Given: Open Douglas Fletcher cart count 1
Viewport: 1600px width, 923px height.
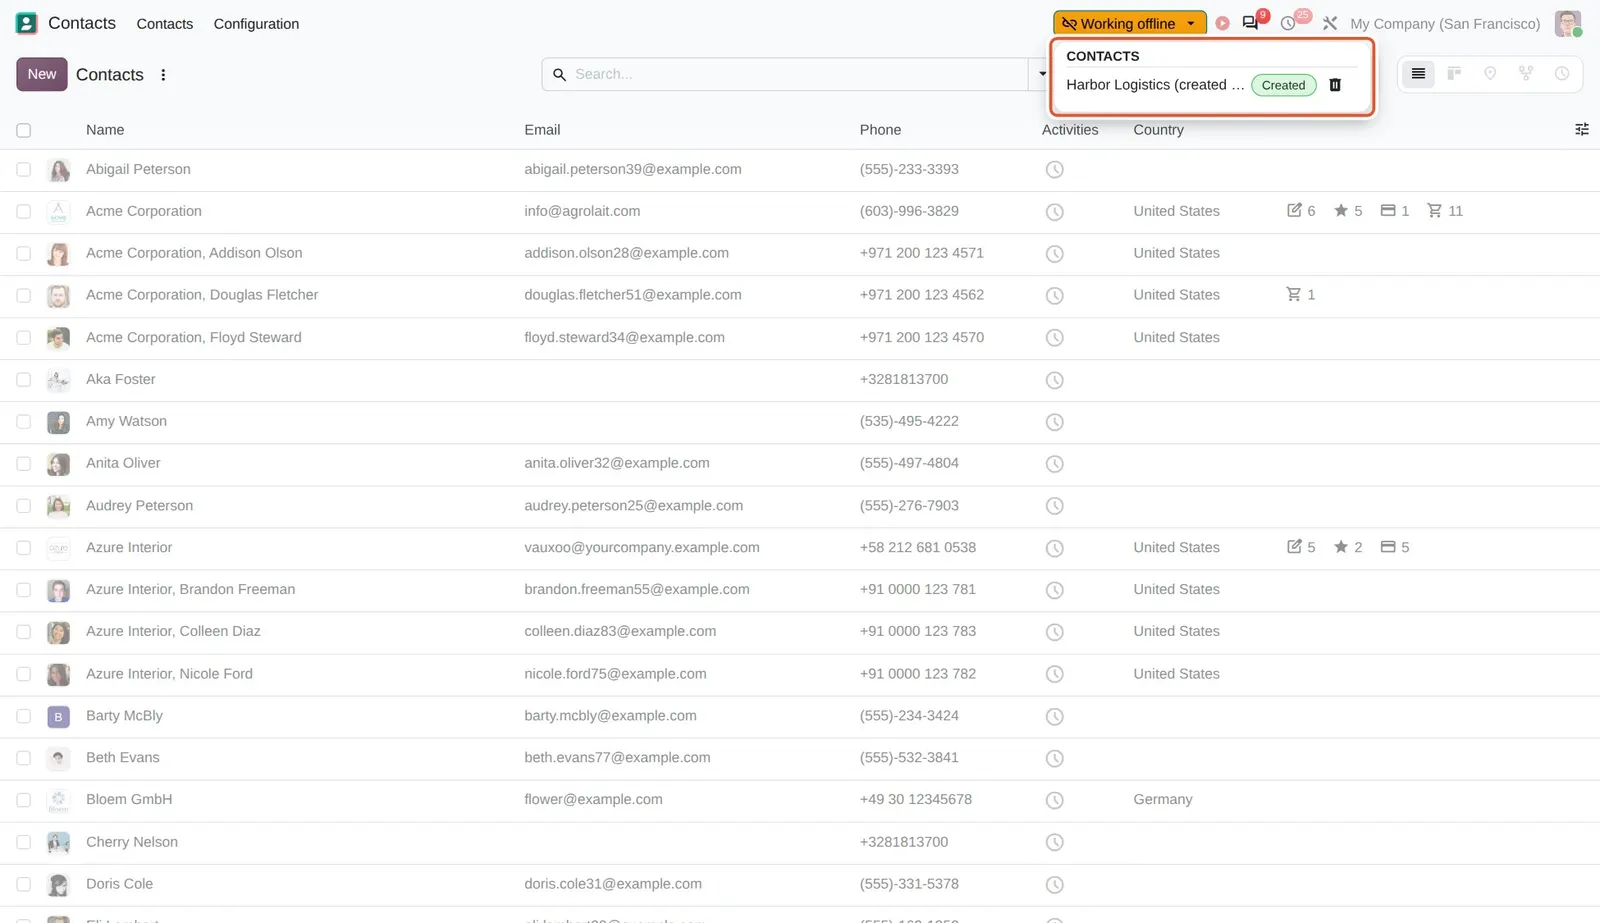Looking at the screenshot, I should [x=1301, y=295].
